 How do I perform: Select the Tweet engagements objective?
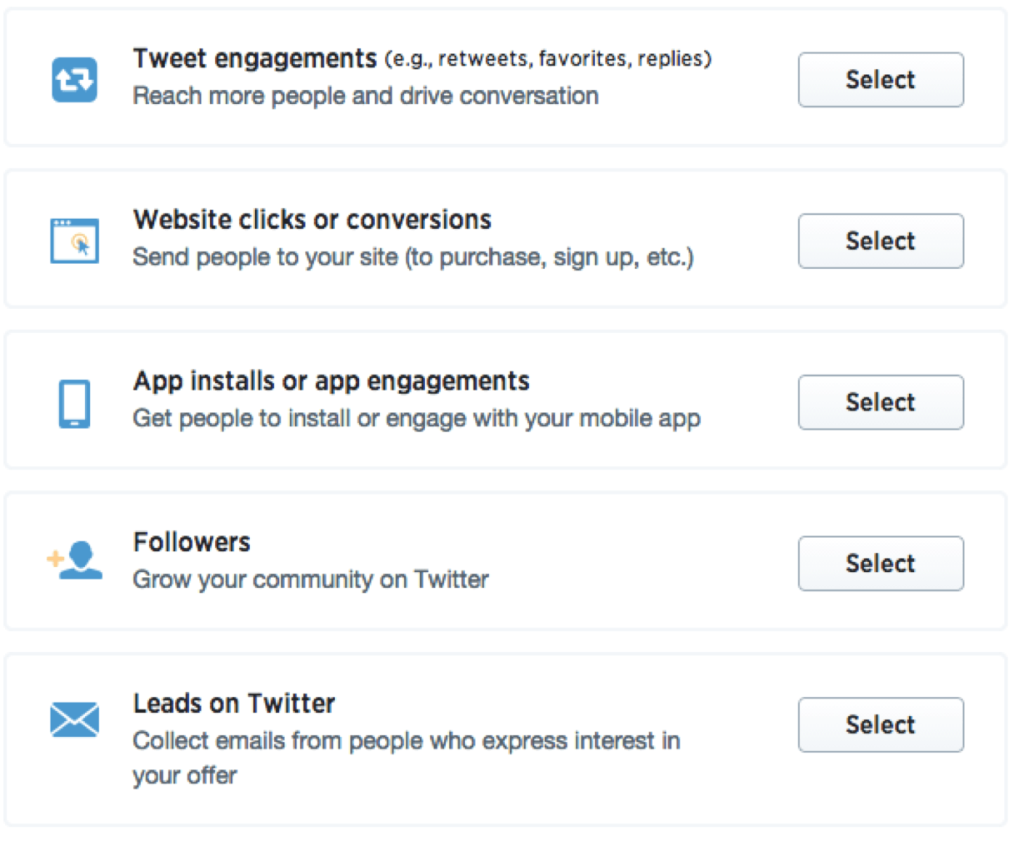(x=880, y=80)
